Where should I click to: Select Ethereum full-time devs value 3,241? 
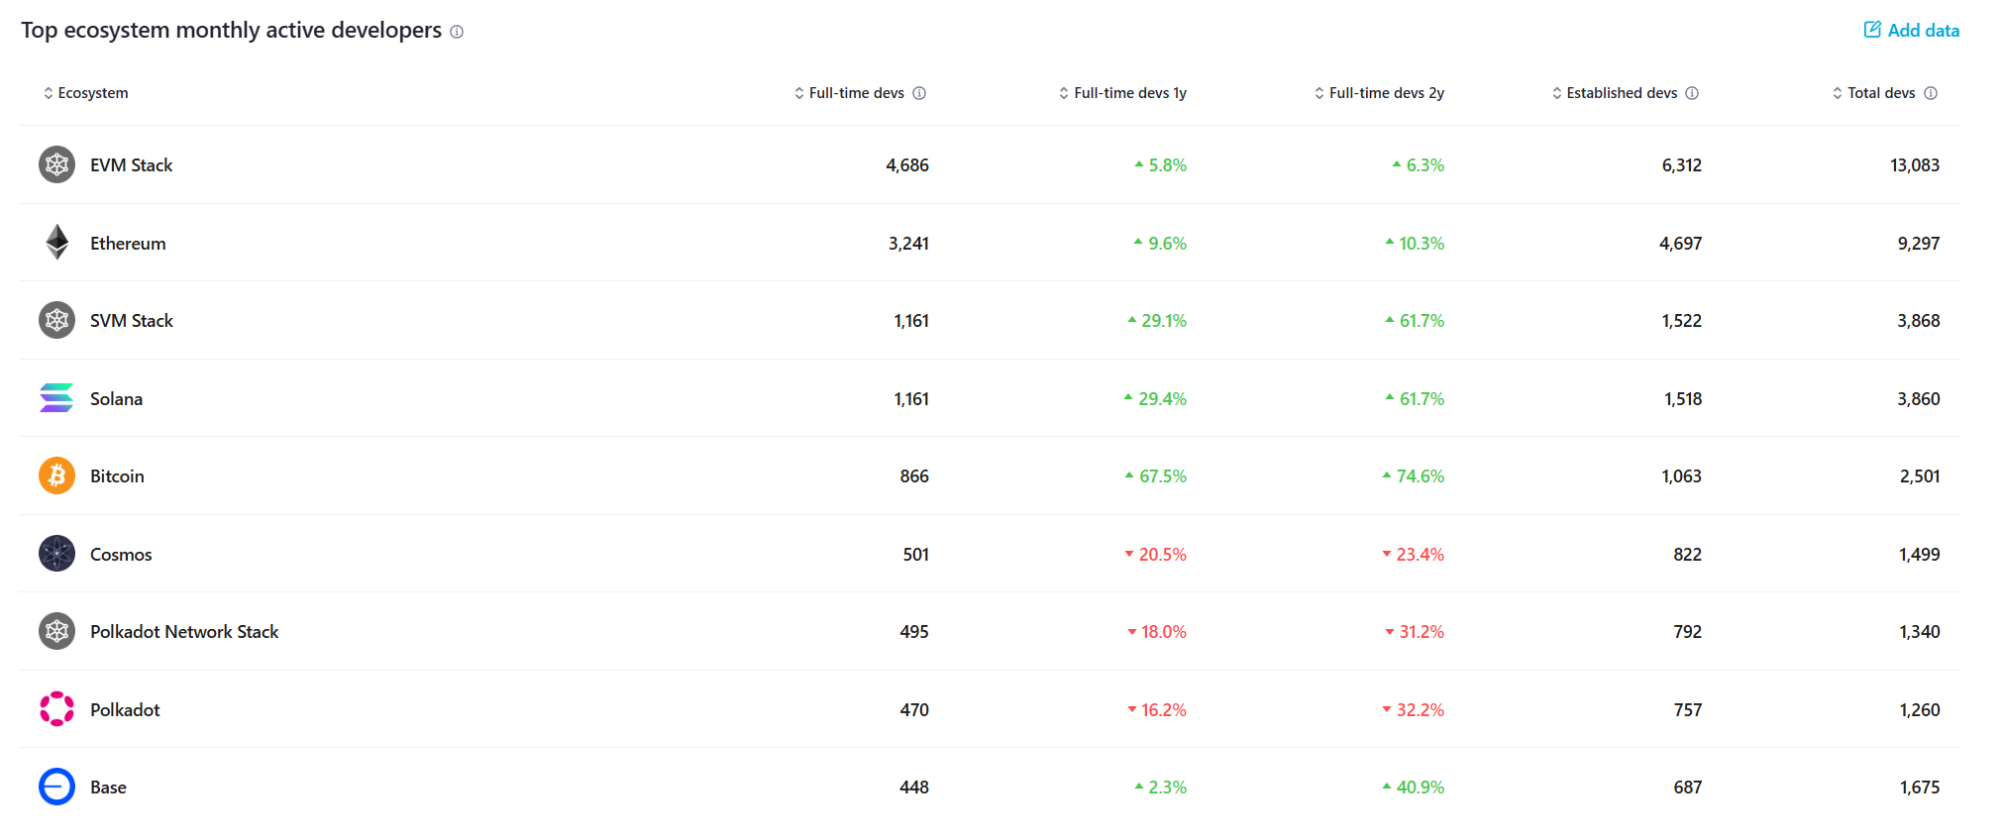(x=909, y=243)
